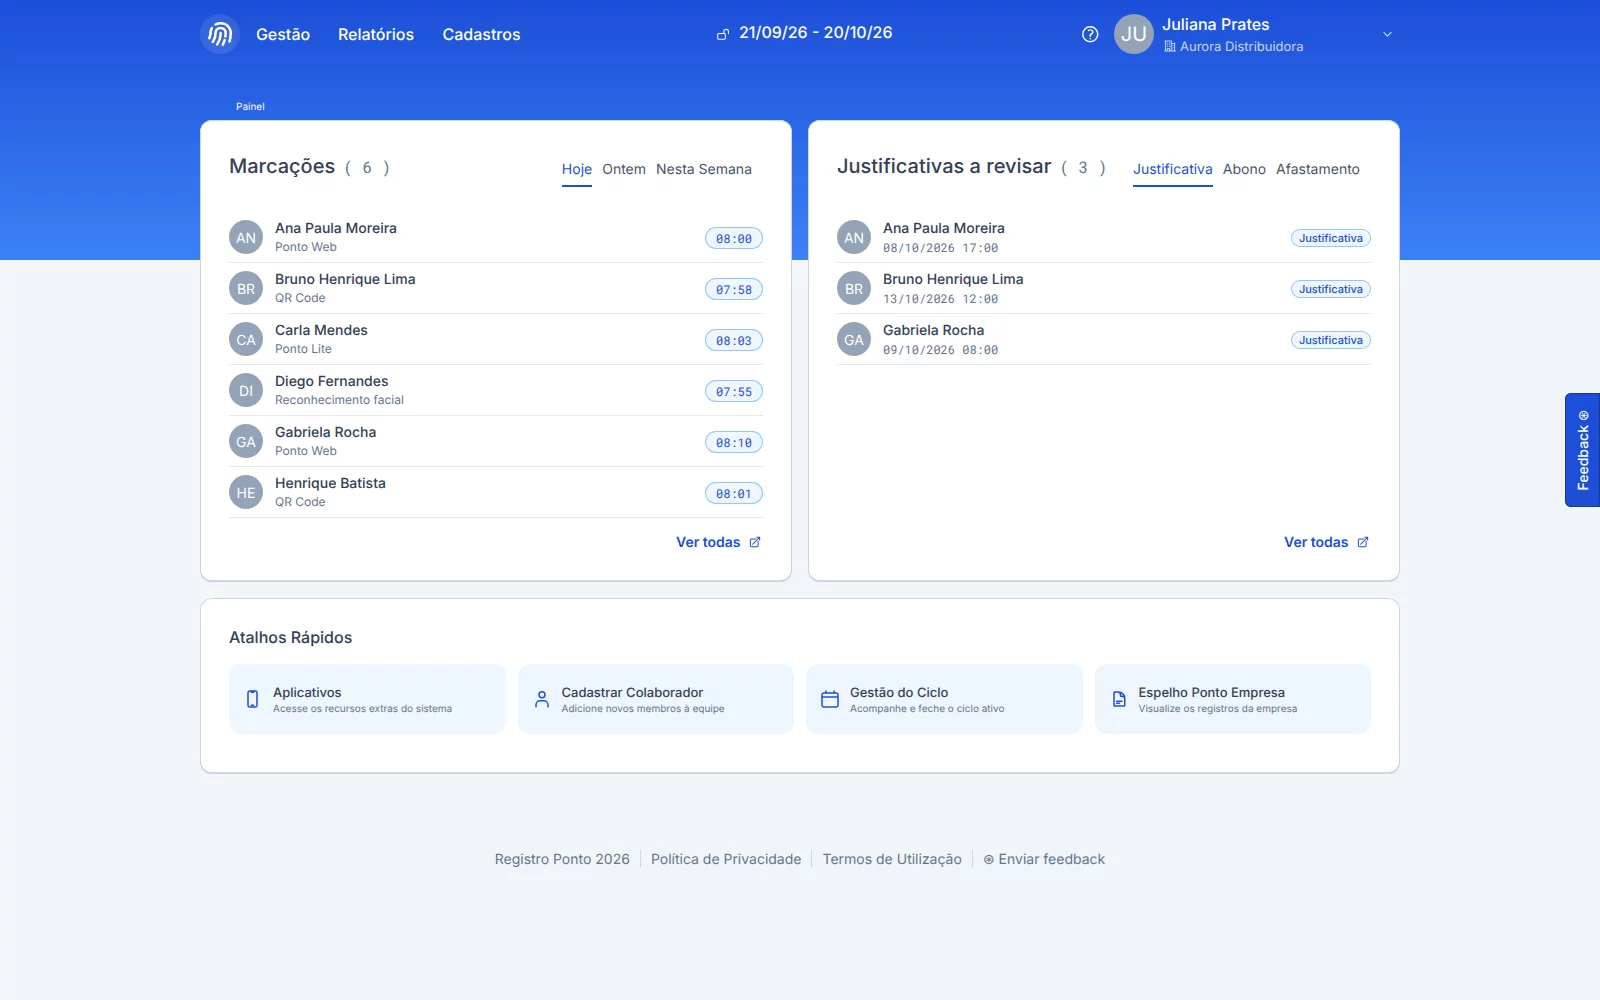Switch to the Ontem tab
Screen dimensions: 1600x1000
coord(624,169)
